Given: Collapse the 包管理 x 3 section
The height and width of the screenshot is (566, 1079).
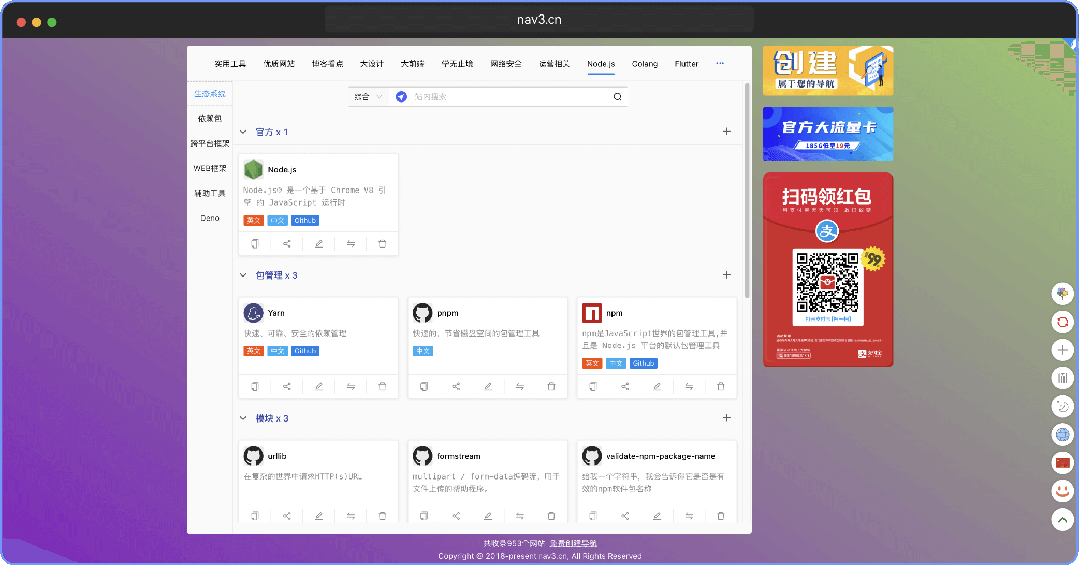Looking at the screenshot, I should [x=243, y=275].
